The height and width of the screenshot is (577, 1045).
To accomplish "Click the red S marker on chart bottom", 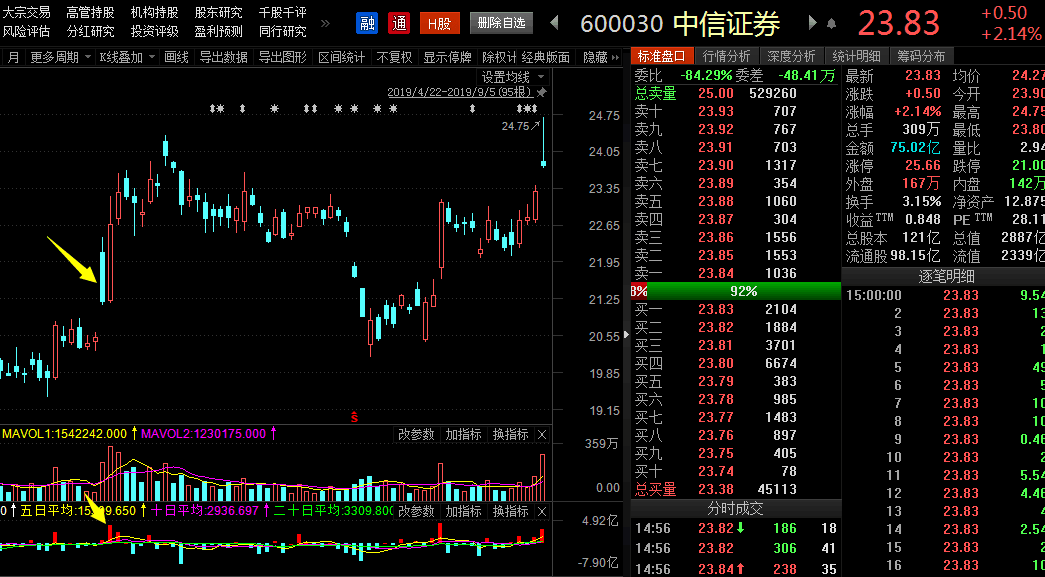I will coord(355,417).
